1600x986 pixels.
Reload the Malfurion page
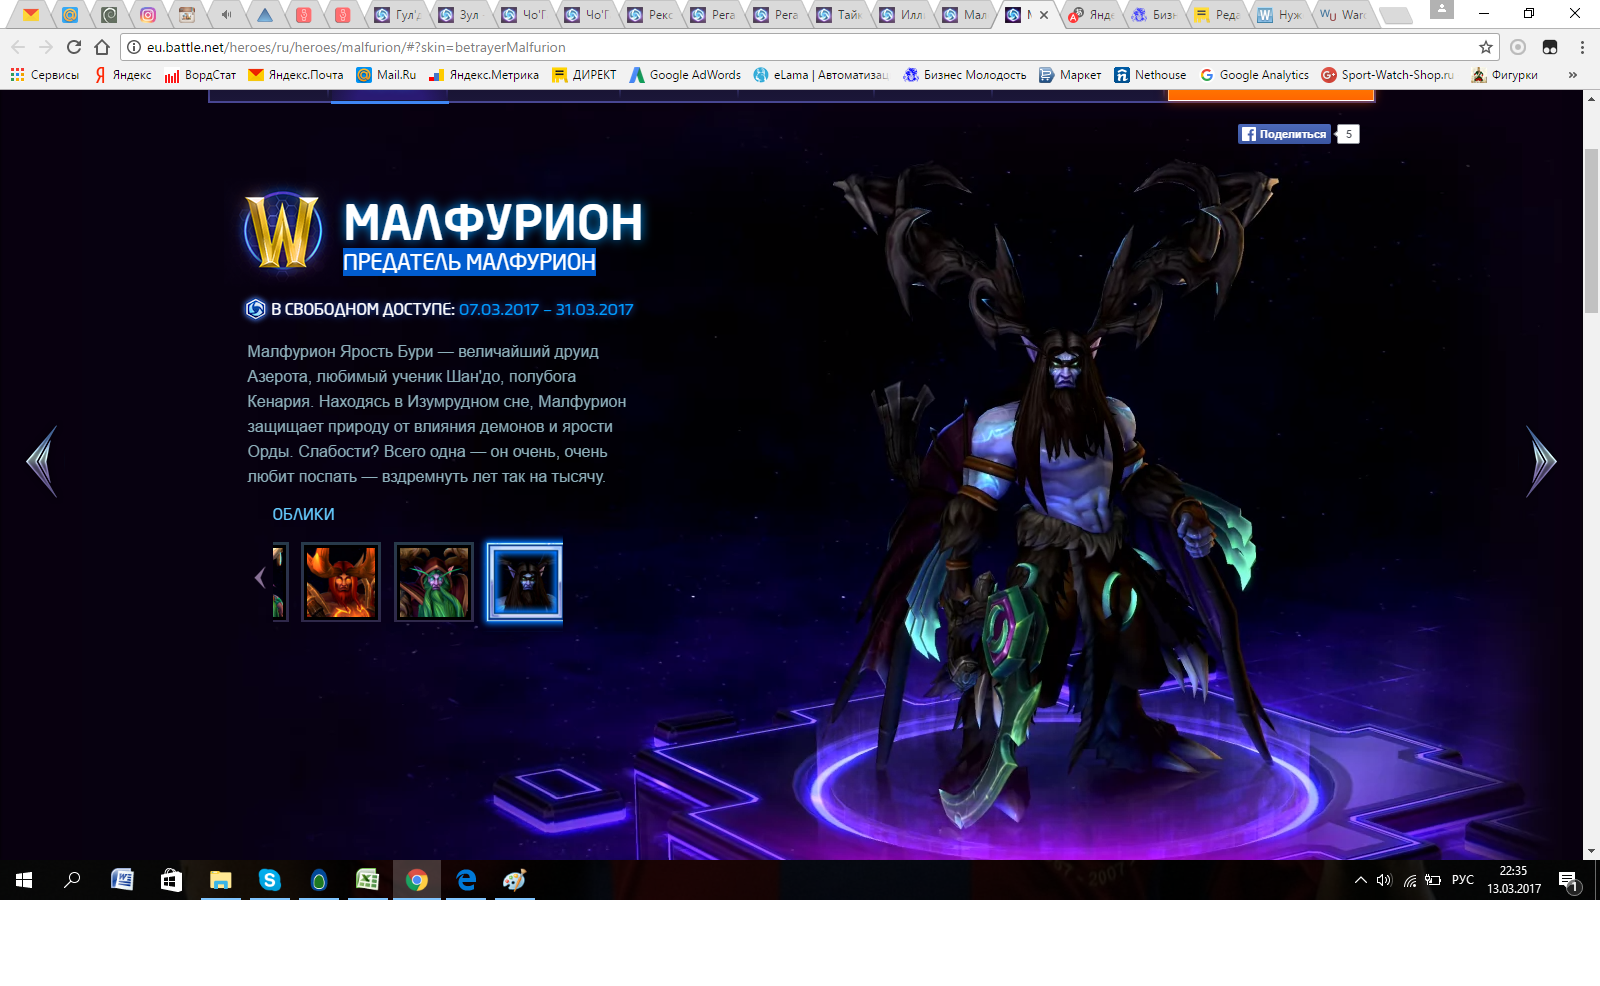74,47
